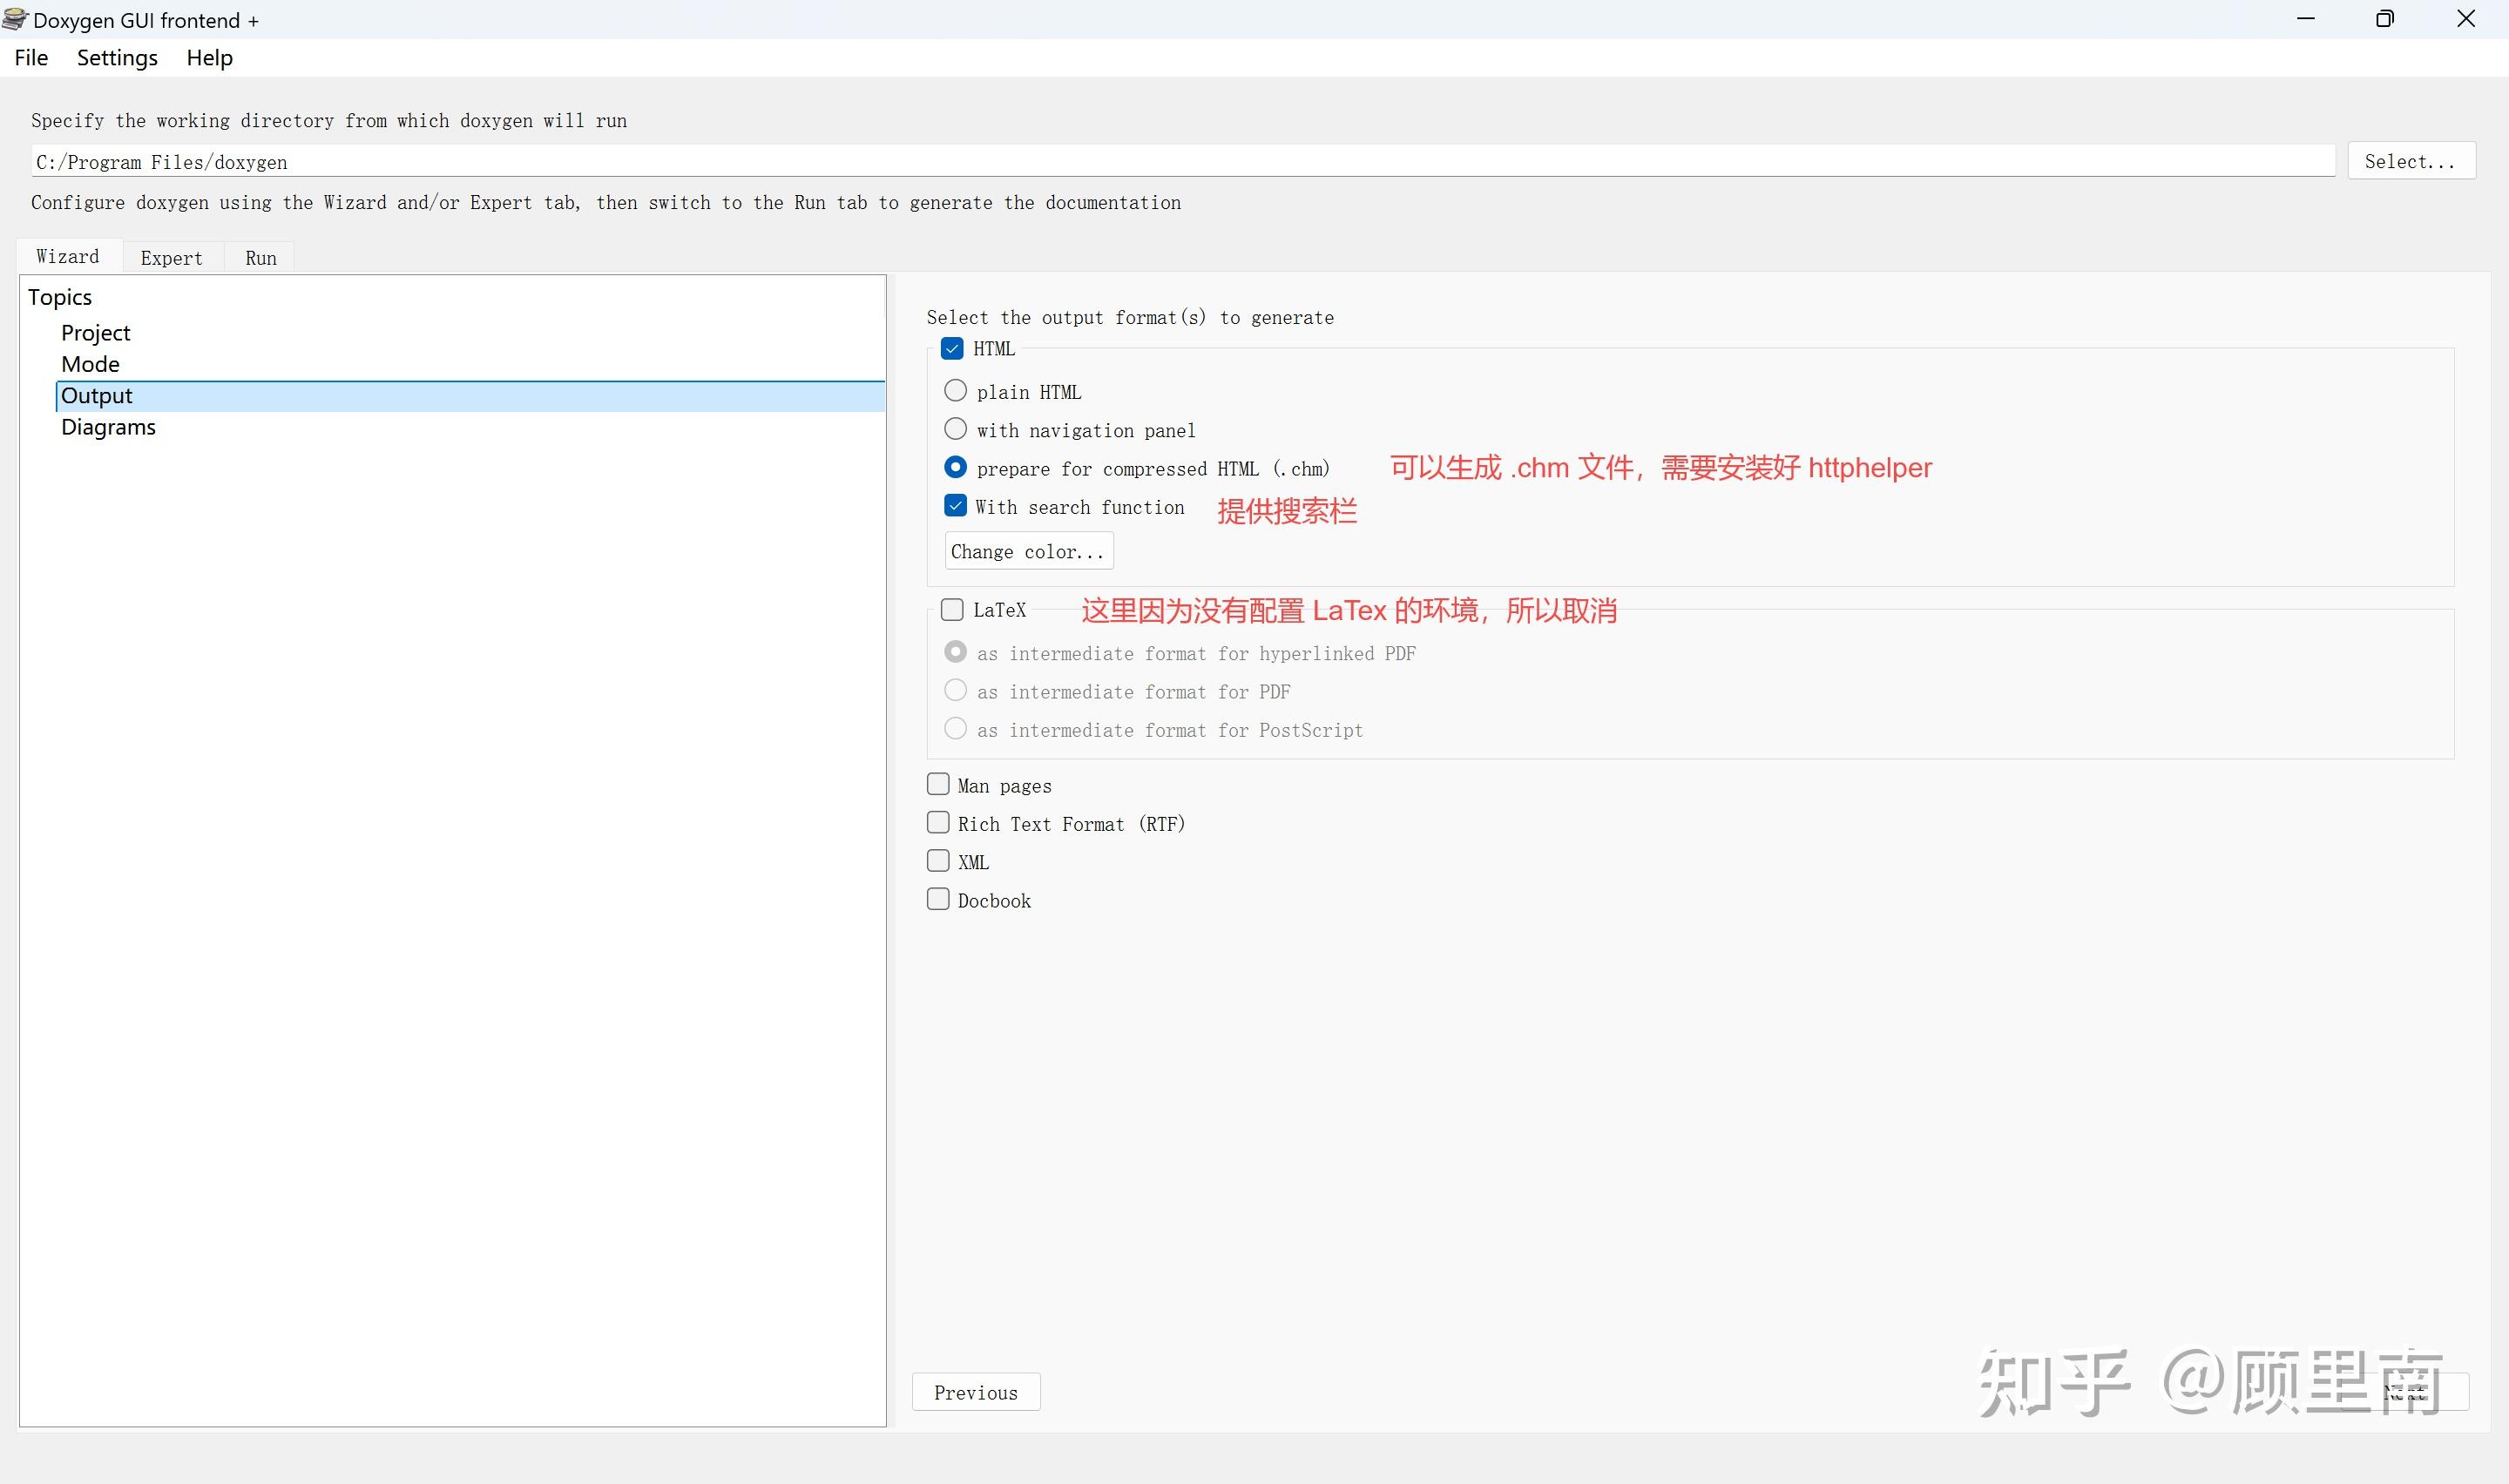Toggle the 'With search function' checkbox
This screenshot has height=1484, width=2509.
[956, 506]
